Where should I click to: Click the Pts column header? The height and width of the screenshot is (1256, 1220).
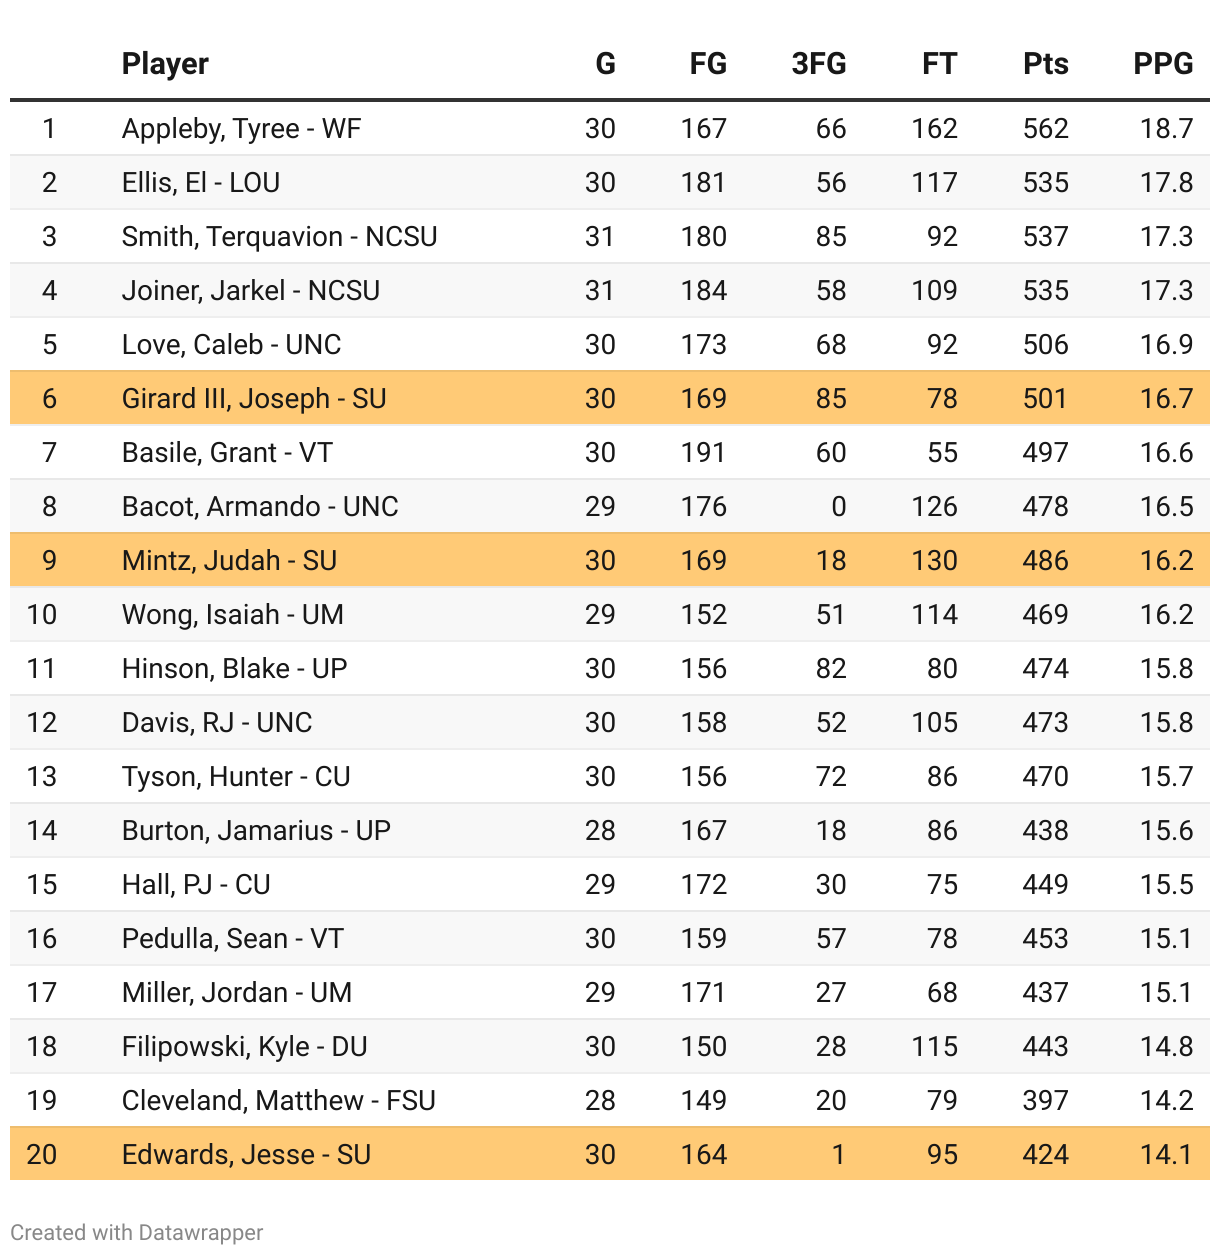pos(1045,64)
